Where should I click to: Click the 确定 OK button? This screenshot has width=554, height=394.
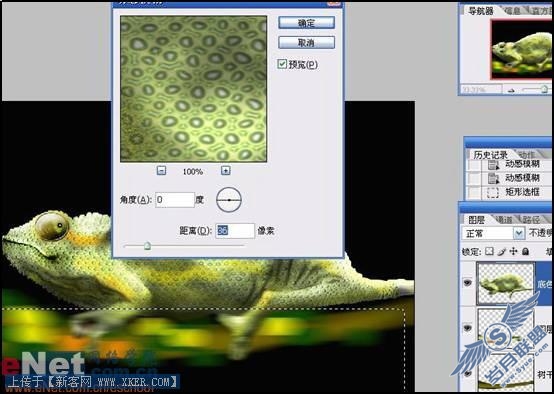tap(306, 23)
